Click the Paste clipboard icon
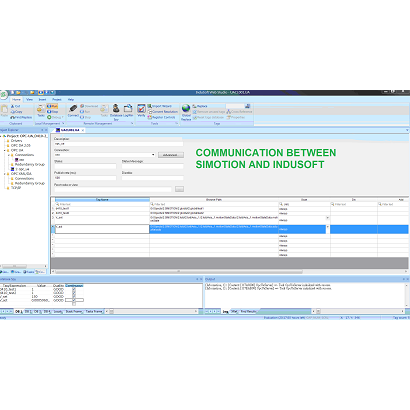 click(x=4, y=110)
